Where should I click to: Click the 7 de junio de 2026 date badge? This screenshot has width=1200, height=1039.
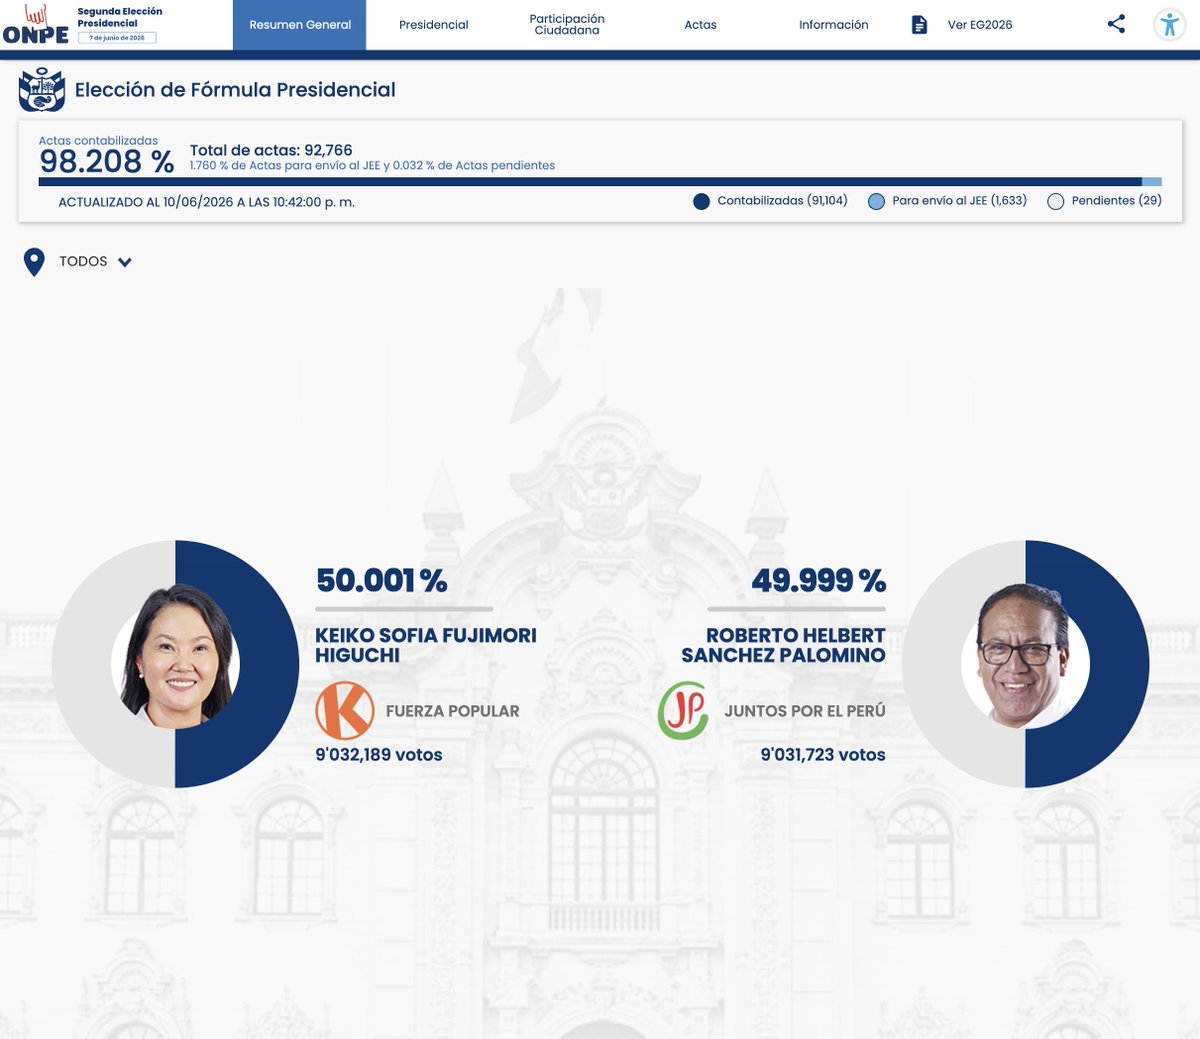pyautogui.click(x=117, y=38)
